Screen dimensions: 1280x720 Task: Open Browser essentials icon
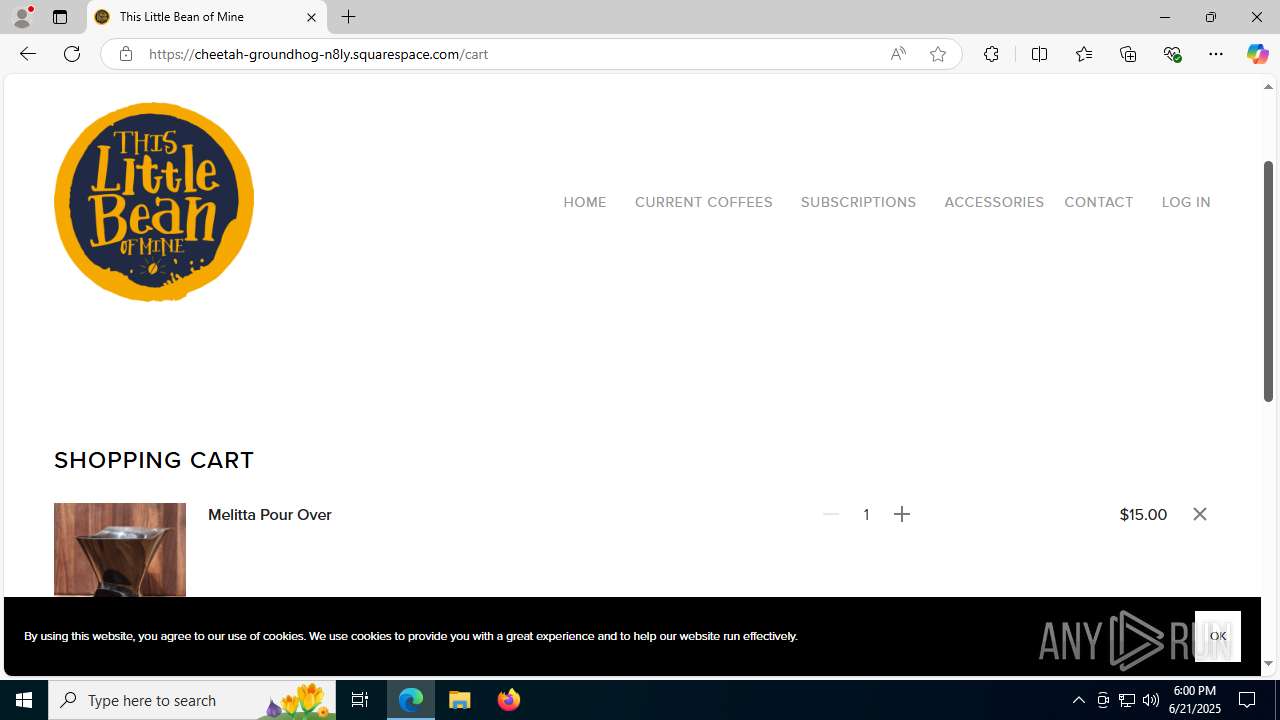tap(1172, 54)
